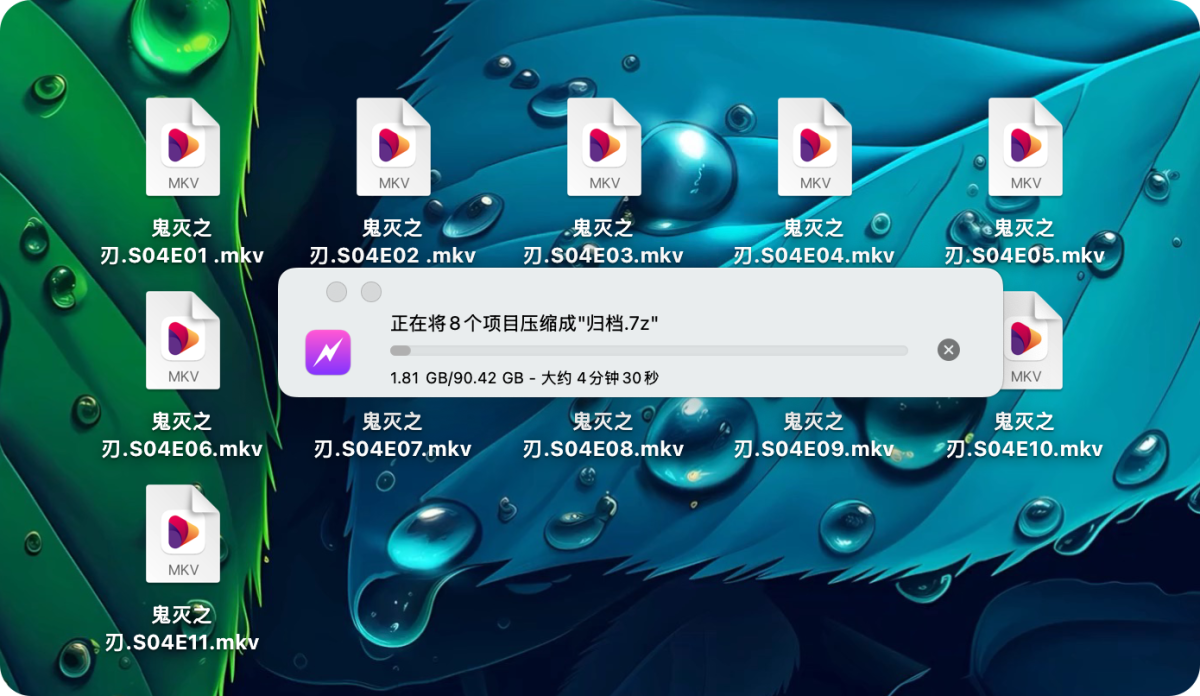The height and width of the screenshot is (696, 1200).
Task: Click the 鬼灭之刃.S04E08.mkv file name label
Action: tap(604, 435)
